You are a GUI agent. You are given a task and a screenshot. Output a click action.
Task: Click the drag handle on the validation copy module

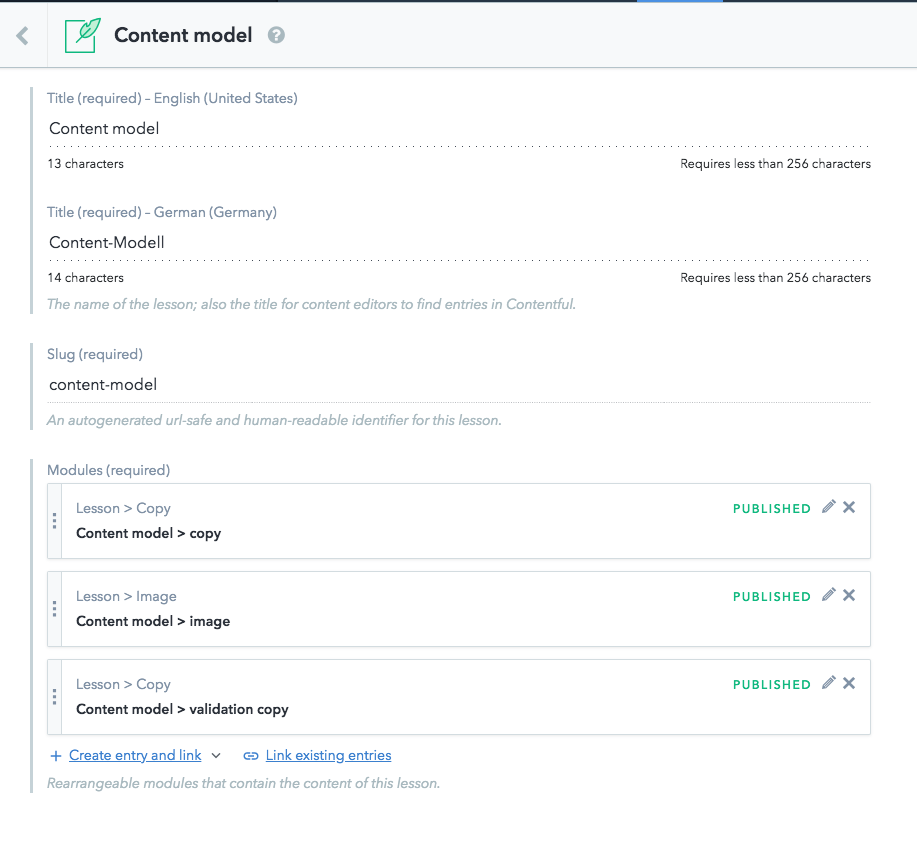pyautogui.click(x=55, y=696)
